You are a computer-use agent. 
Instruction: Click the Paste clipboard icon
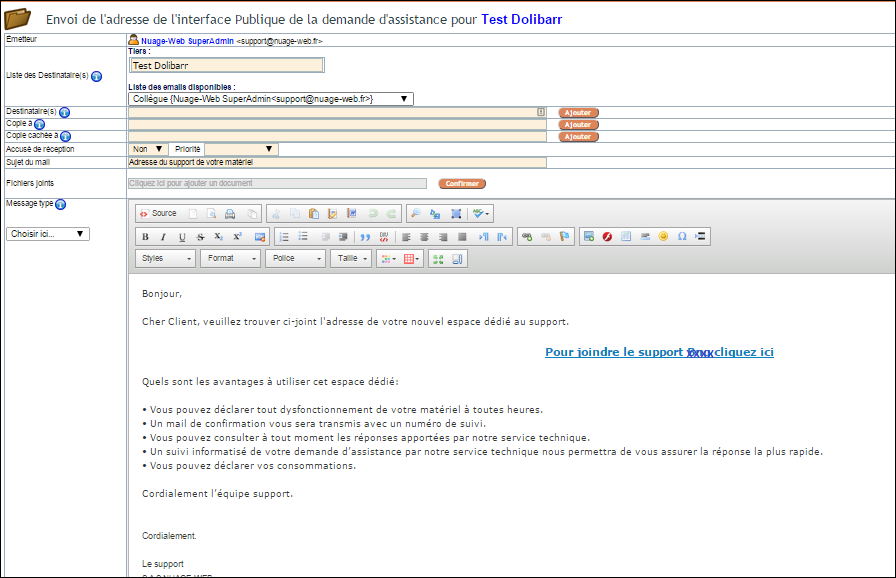(314, 214)
